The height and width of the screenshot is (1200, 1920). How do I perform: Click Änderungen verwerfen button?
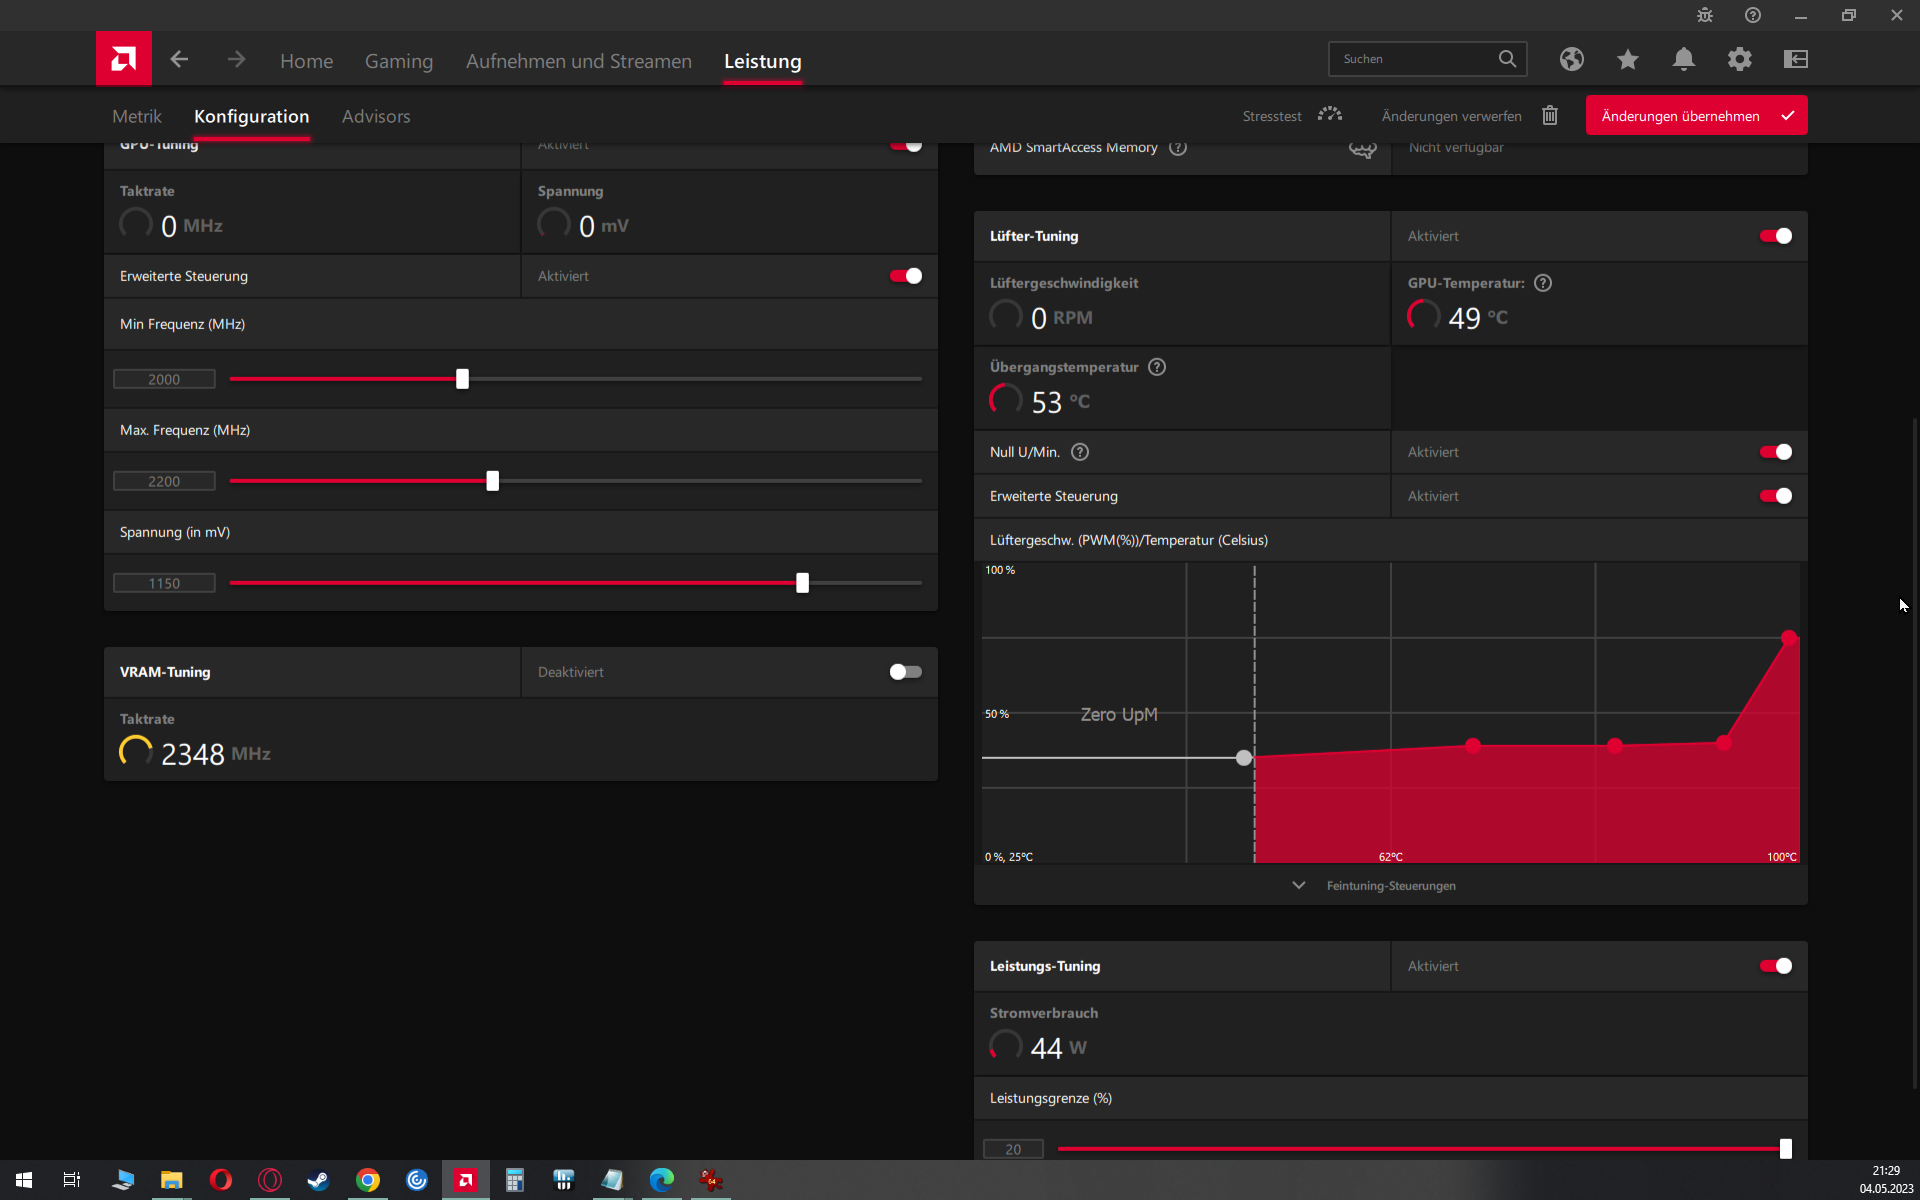click(1451, 116)
